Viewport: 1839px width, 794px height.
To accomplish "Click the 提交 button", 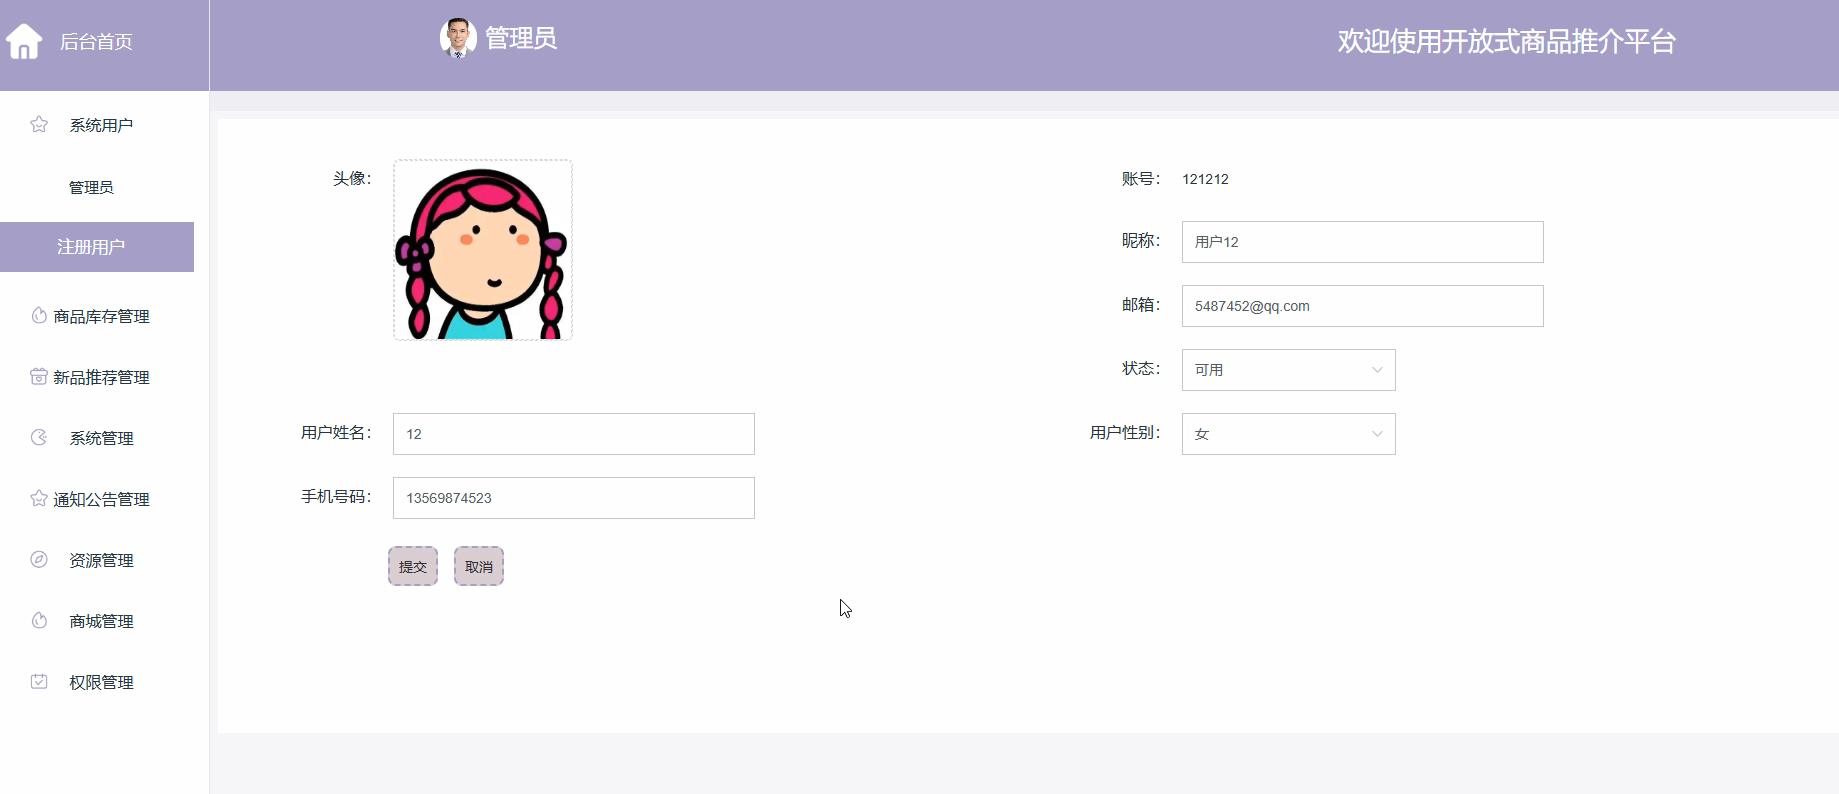I will [413, 566].
